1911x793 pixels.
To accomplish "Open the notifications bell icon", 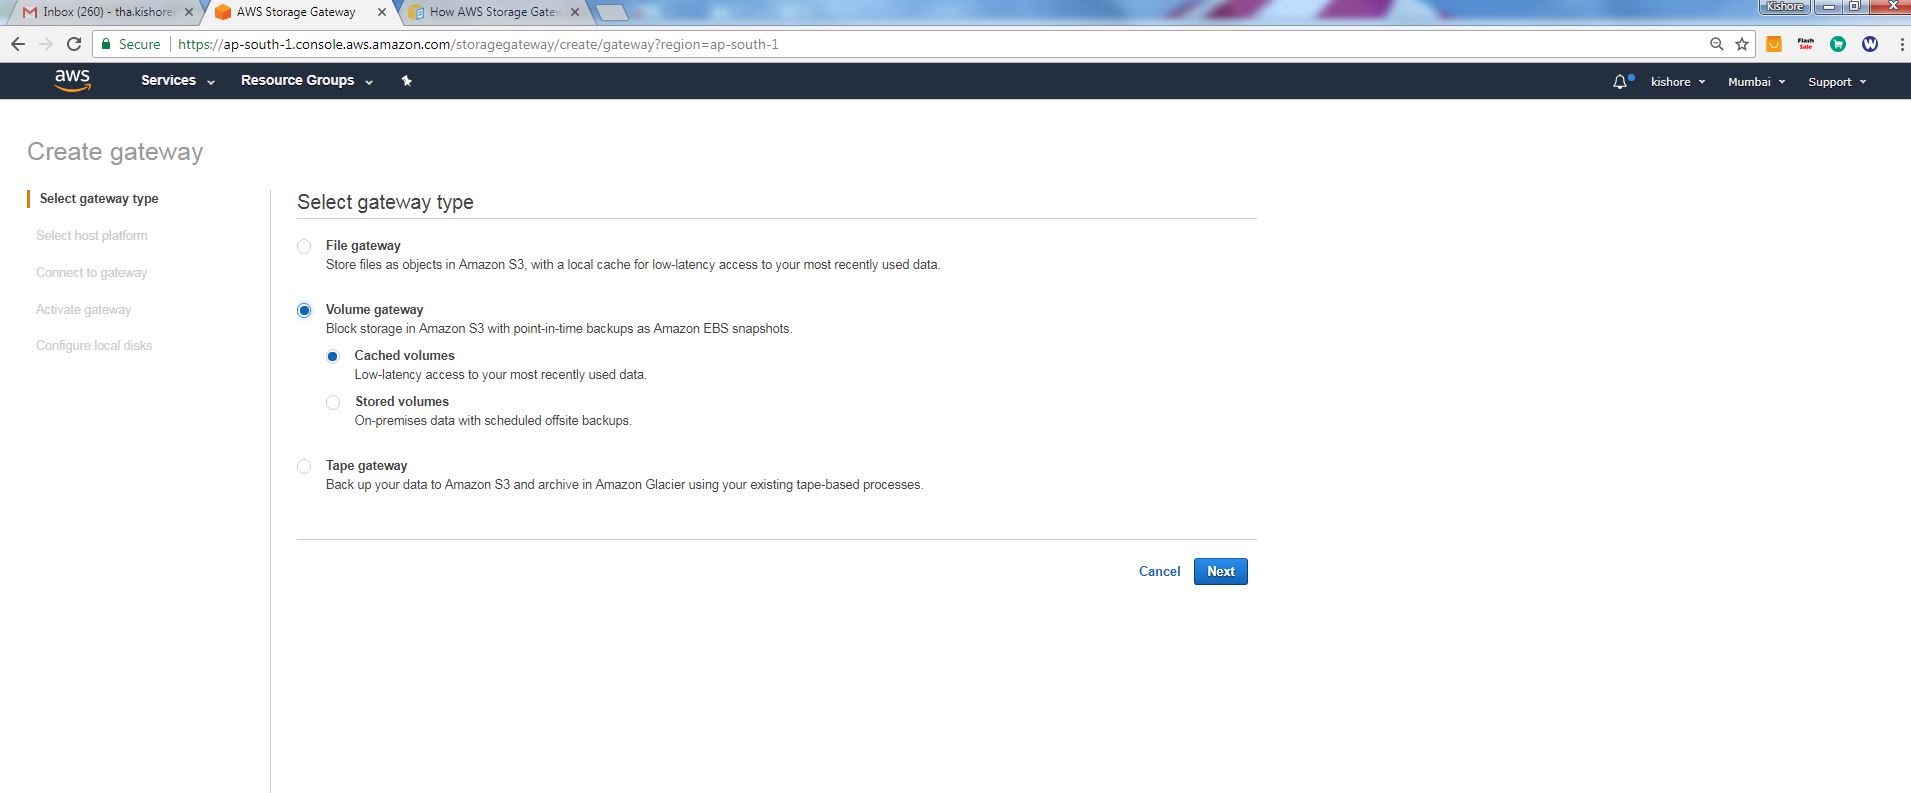I will pyautogui.click(x=1620, y=82).
